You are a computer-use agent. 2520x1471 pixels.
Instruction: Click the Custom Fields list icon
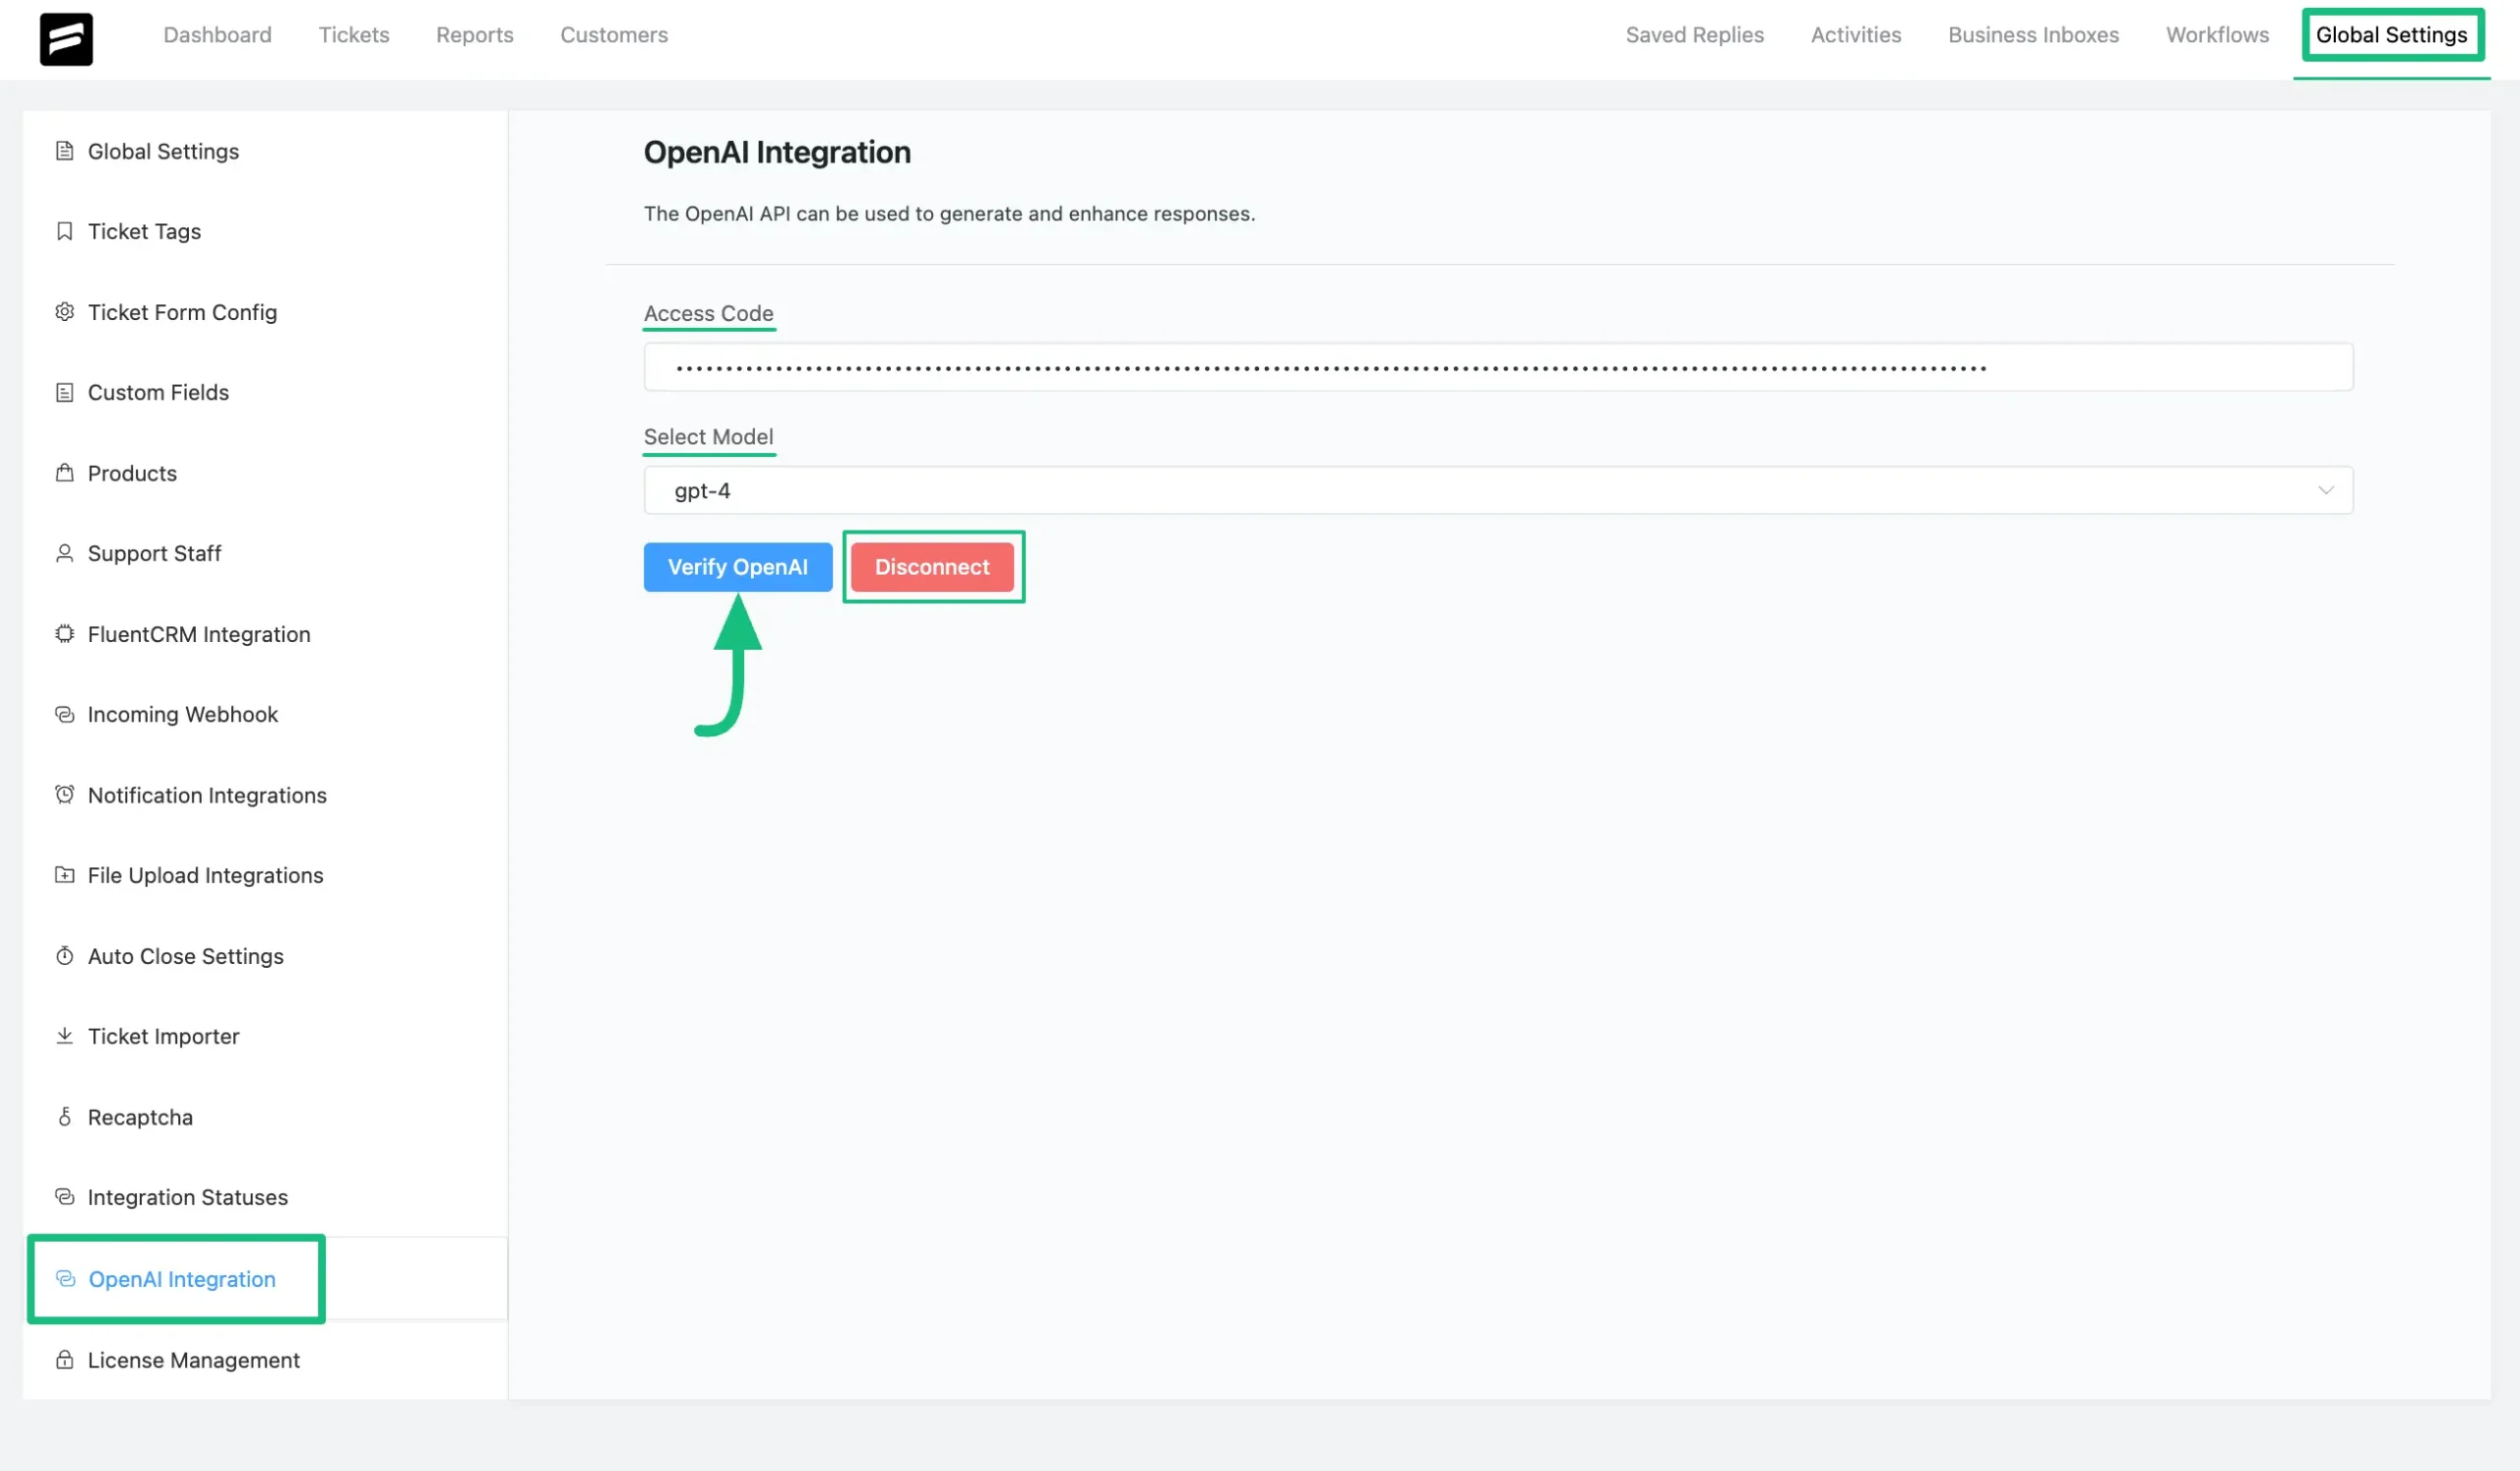click(65, 392)
